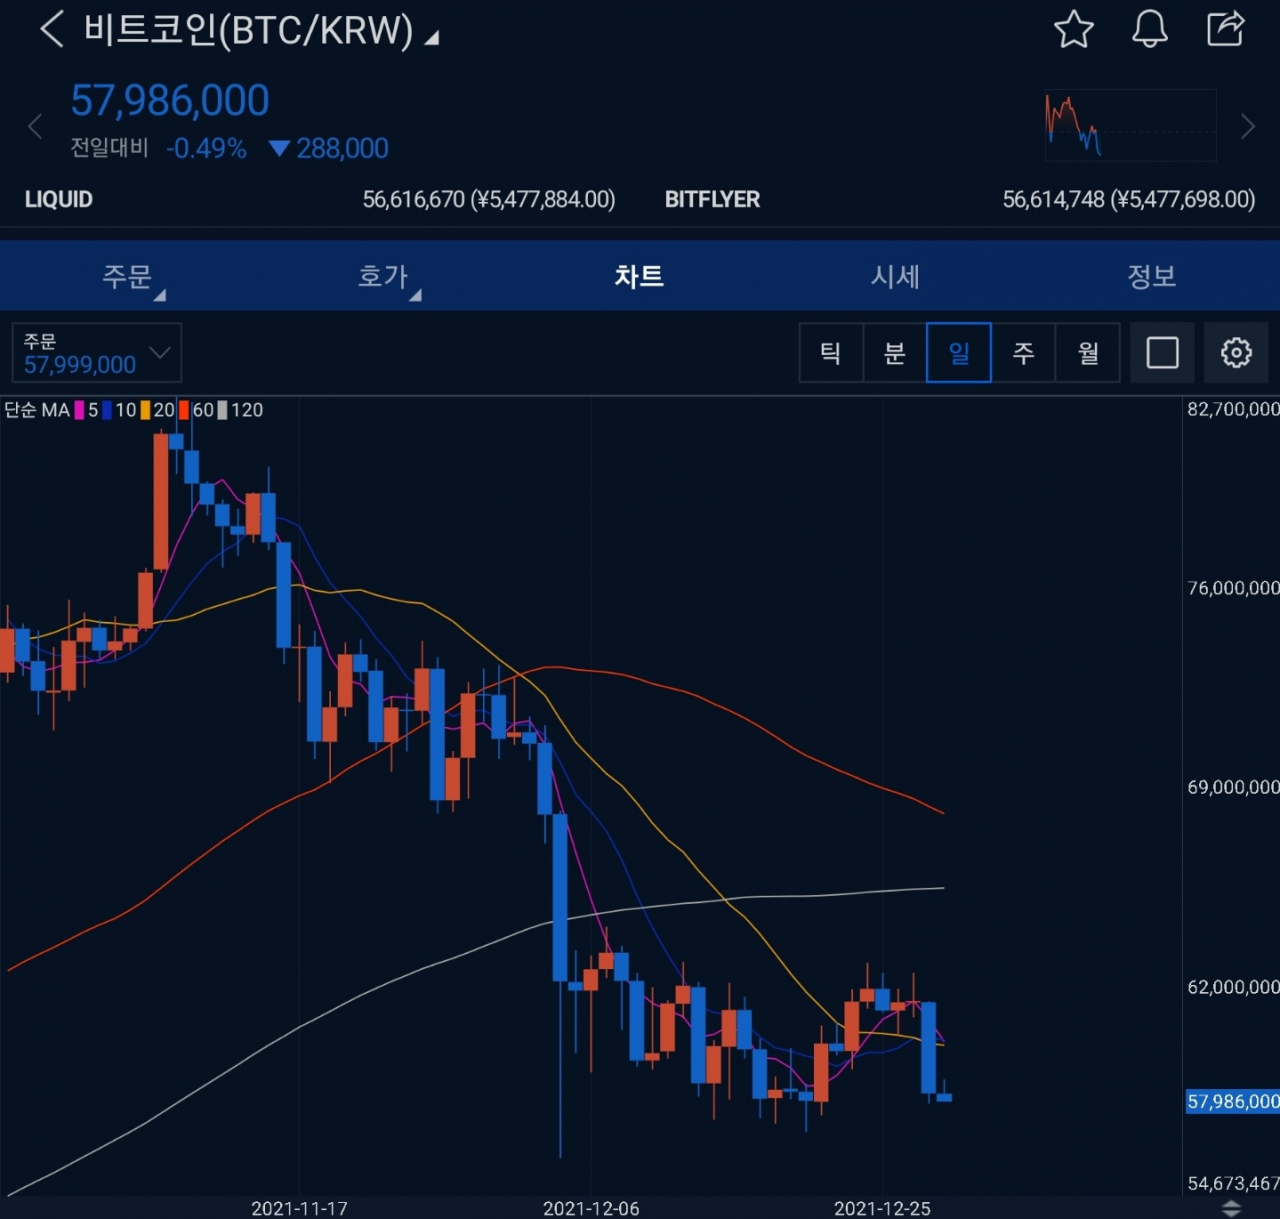Viewport: 1280px width, 1219px height.
Task: Add Bitcoin to favorites with star icon
Action: pos(1073,29)
